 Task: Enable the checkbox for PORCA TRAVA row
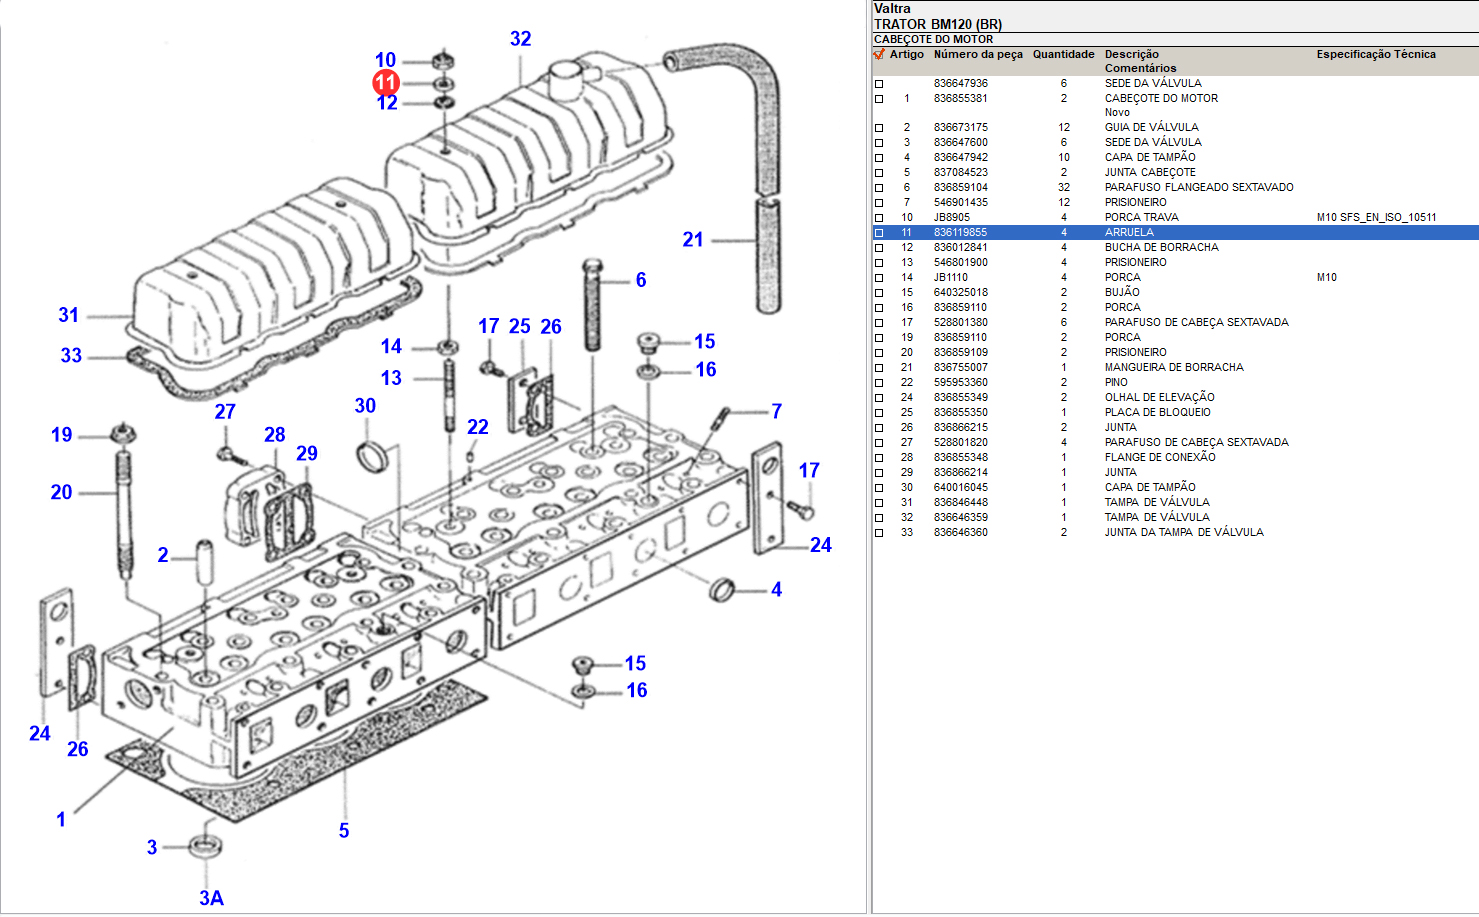click(x=879, y=218)
